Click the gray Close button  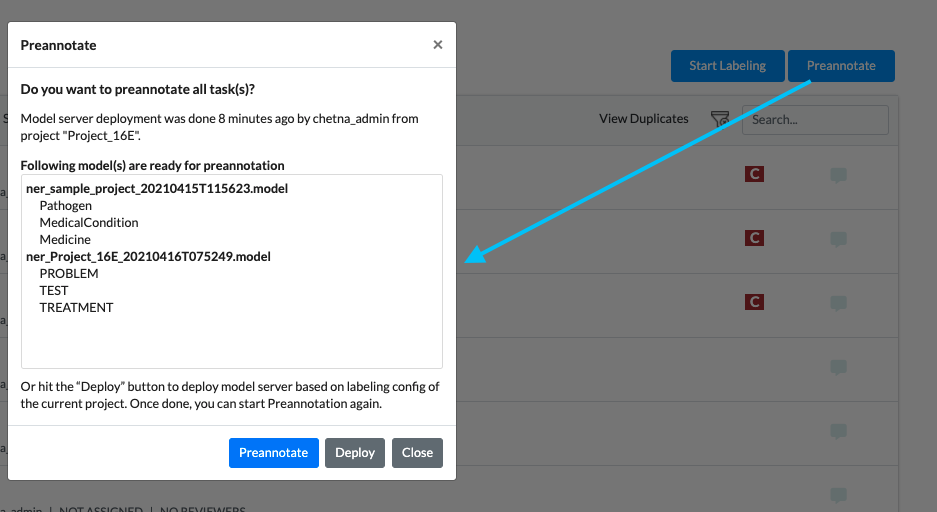coord(417,453)
